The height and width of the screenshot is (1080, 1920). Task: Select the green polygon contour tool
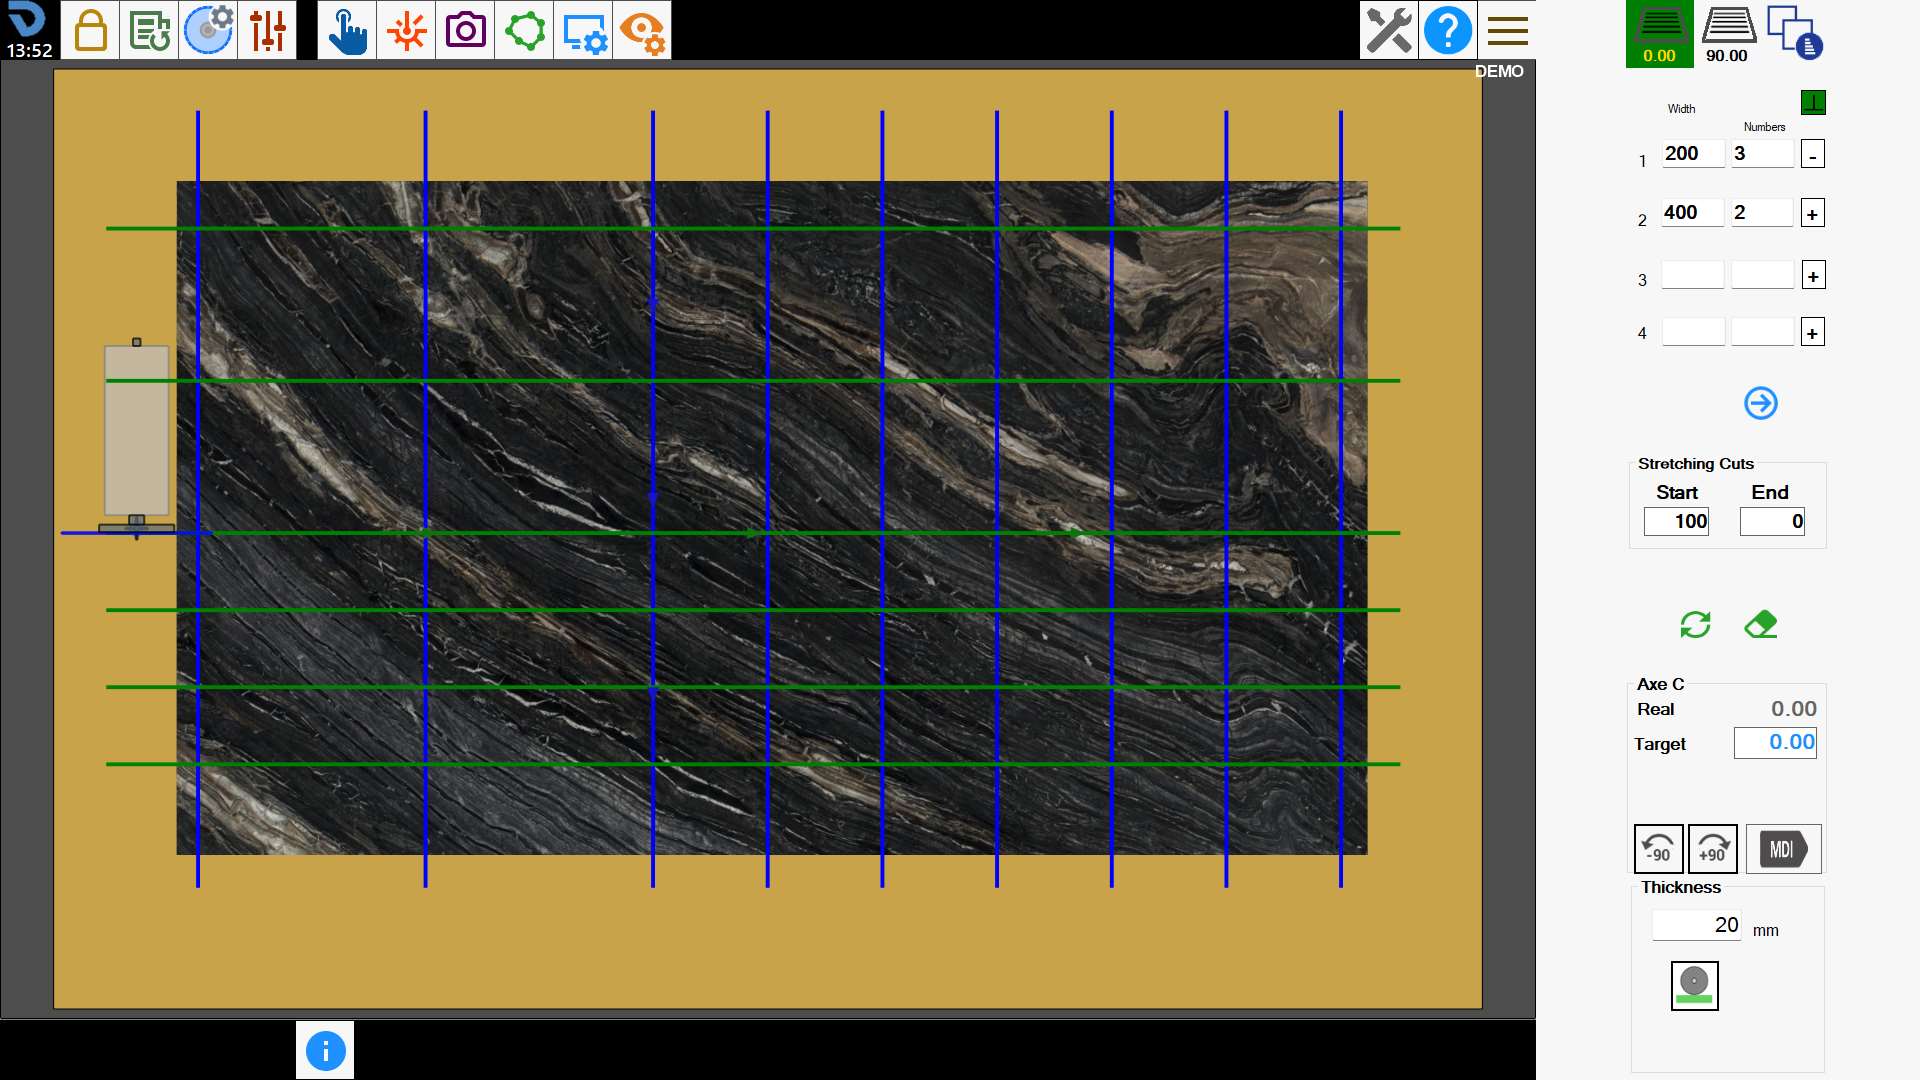click(x=524, y=30)
